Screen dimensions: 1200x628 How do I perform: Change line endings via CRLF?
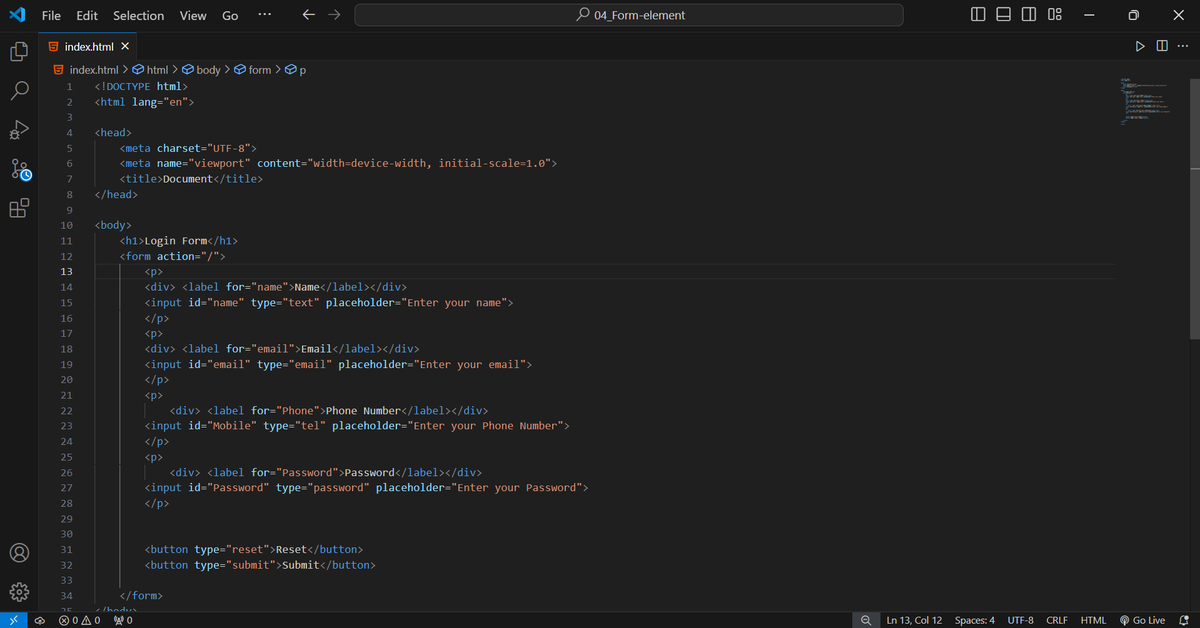coord(1057,620)
